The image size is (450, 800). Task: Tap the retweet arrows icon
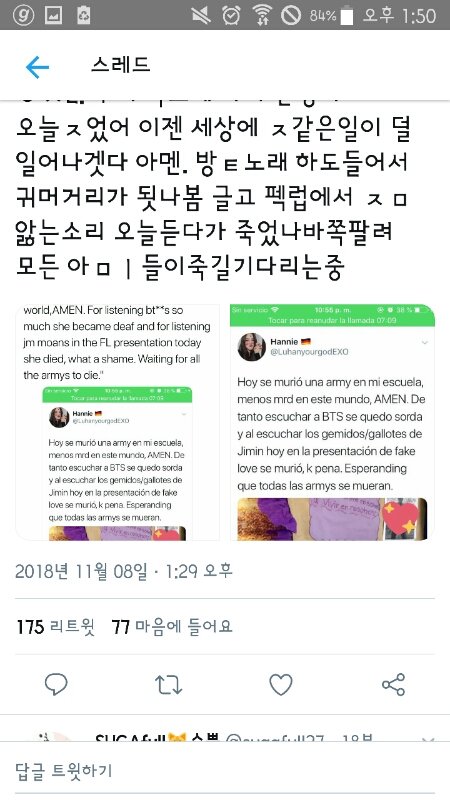[x=168, y=685]
